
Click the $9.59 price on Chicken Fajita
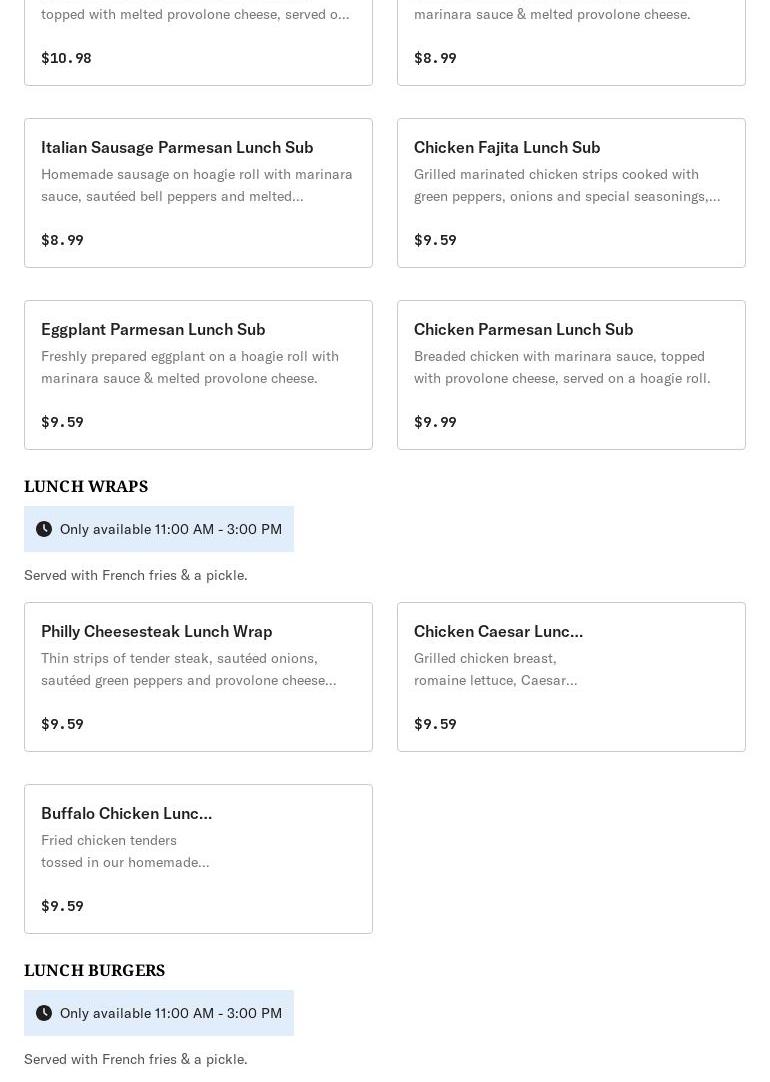point(435,240)
